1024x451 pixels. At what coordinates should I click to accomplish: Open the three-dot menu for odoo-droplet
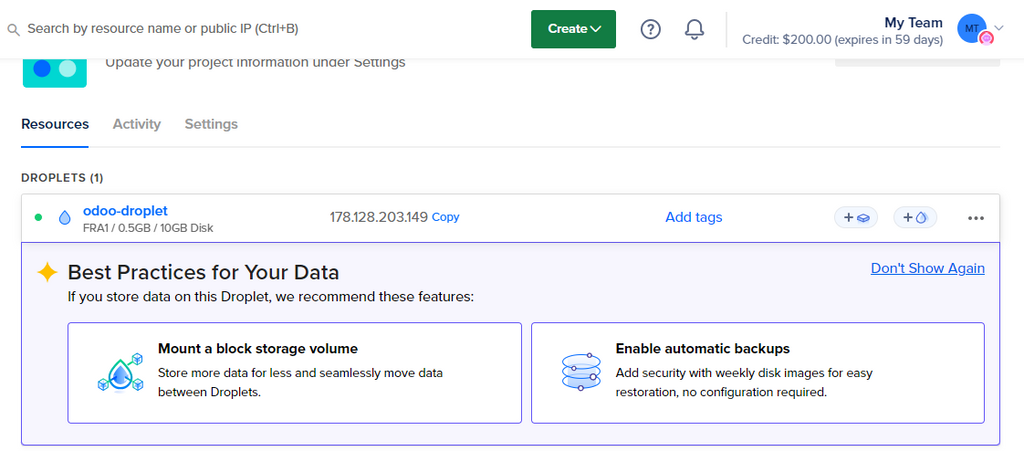click(x=976, y=218)
